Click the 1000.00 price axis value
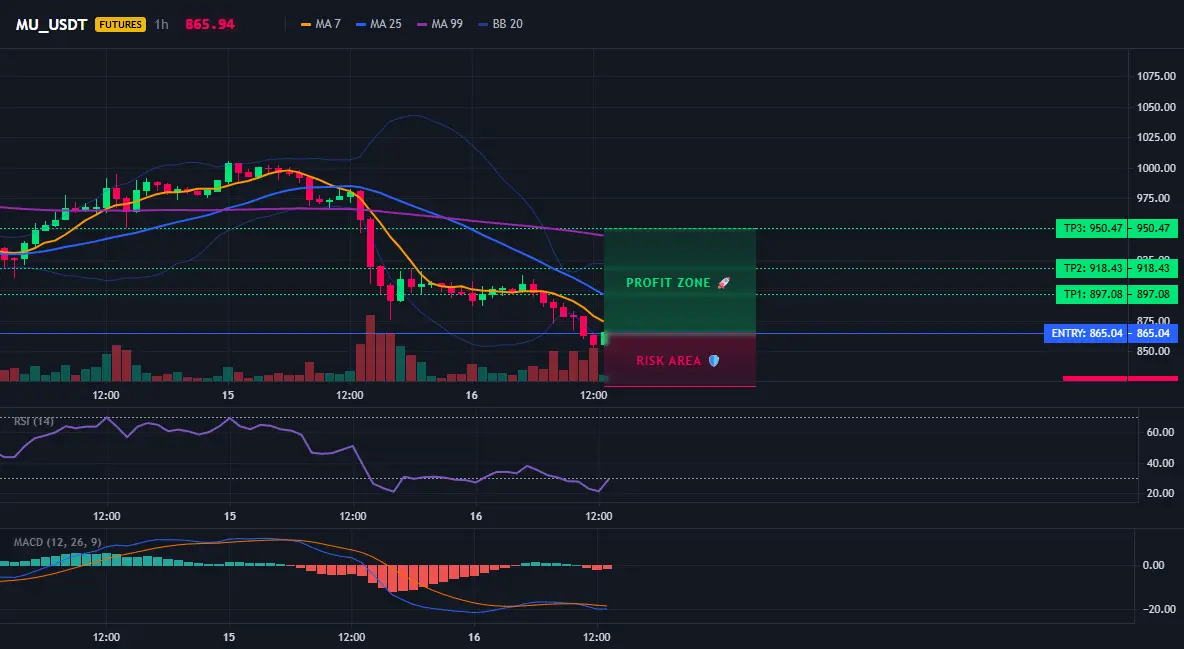The image size is (1184, 649). tap(1156, 168)
